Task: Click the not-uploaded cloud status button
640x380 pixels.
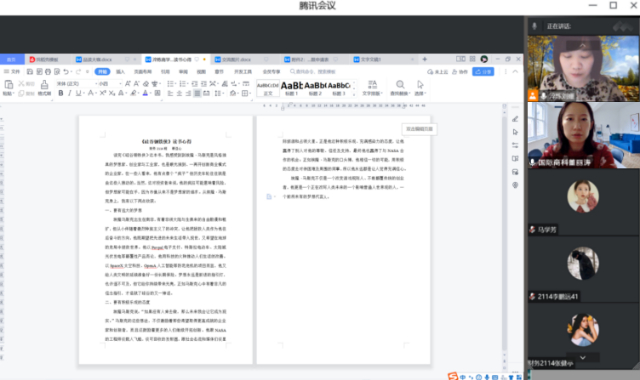Action: pyautogui.click(x=438, y=72)
